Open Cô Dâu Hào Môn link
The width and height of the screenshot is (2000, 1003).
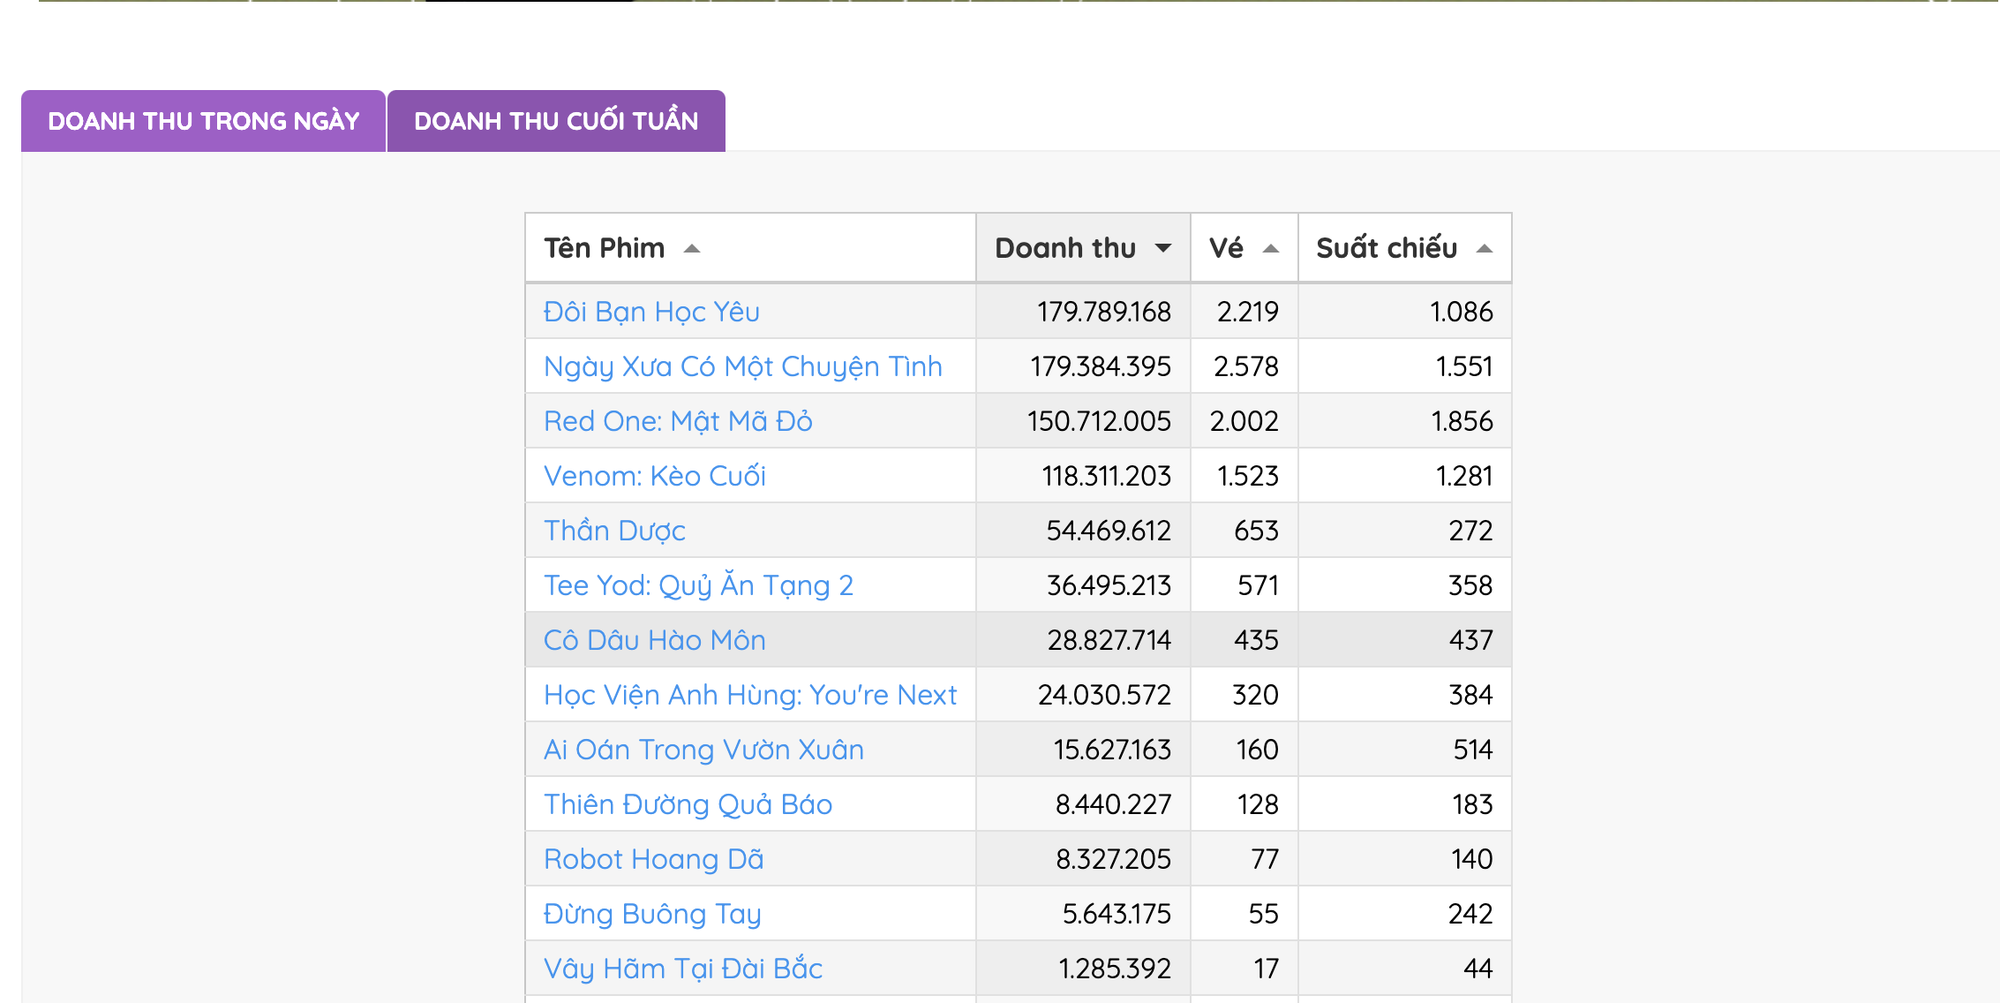click(655, 640)
